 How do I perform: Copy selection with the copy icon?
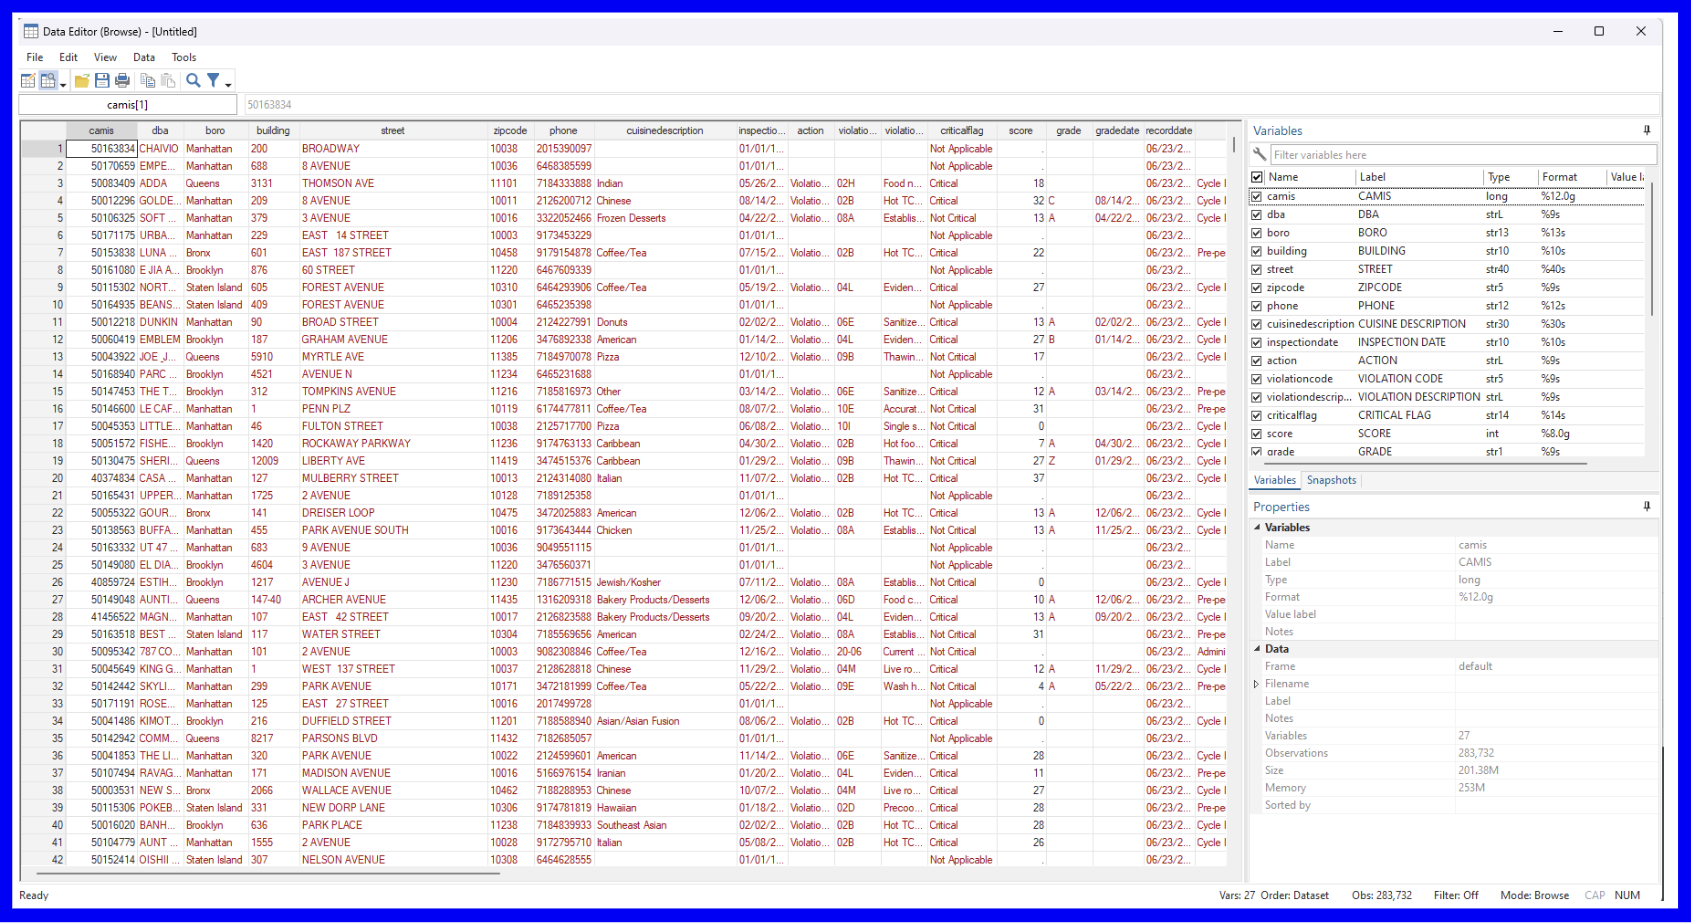(x=148, y=81)
